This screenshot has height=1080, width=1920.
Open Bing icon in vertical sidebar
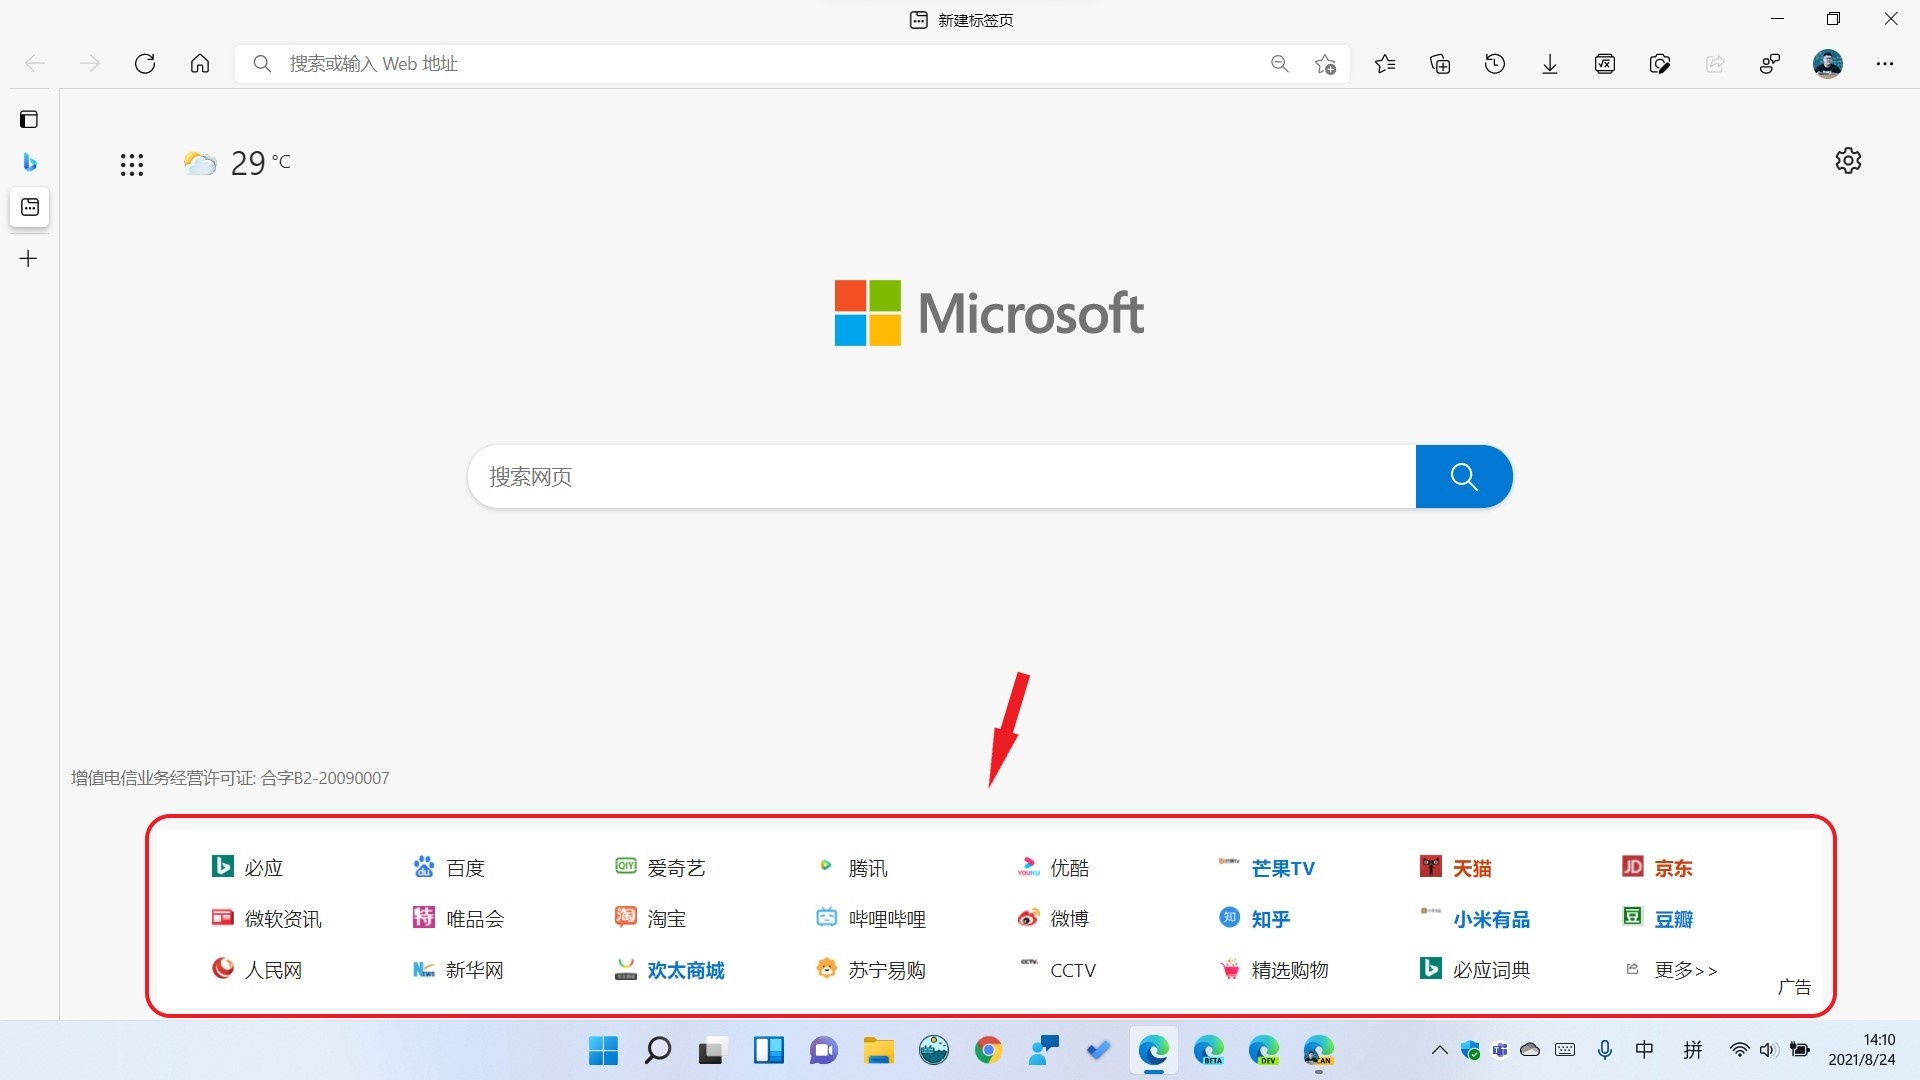[29, 162]
